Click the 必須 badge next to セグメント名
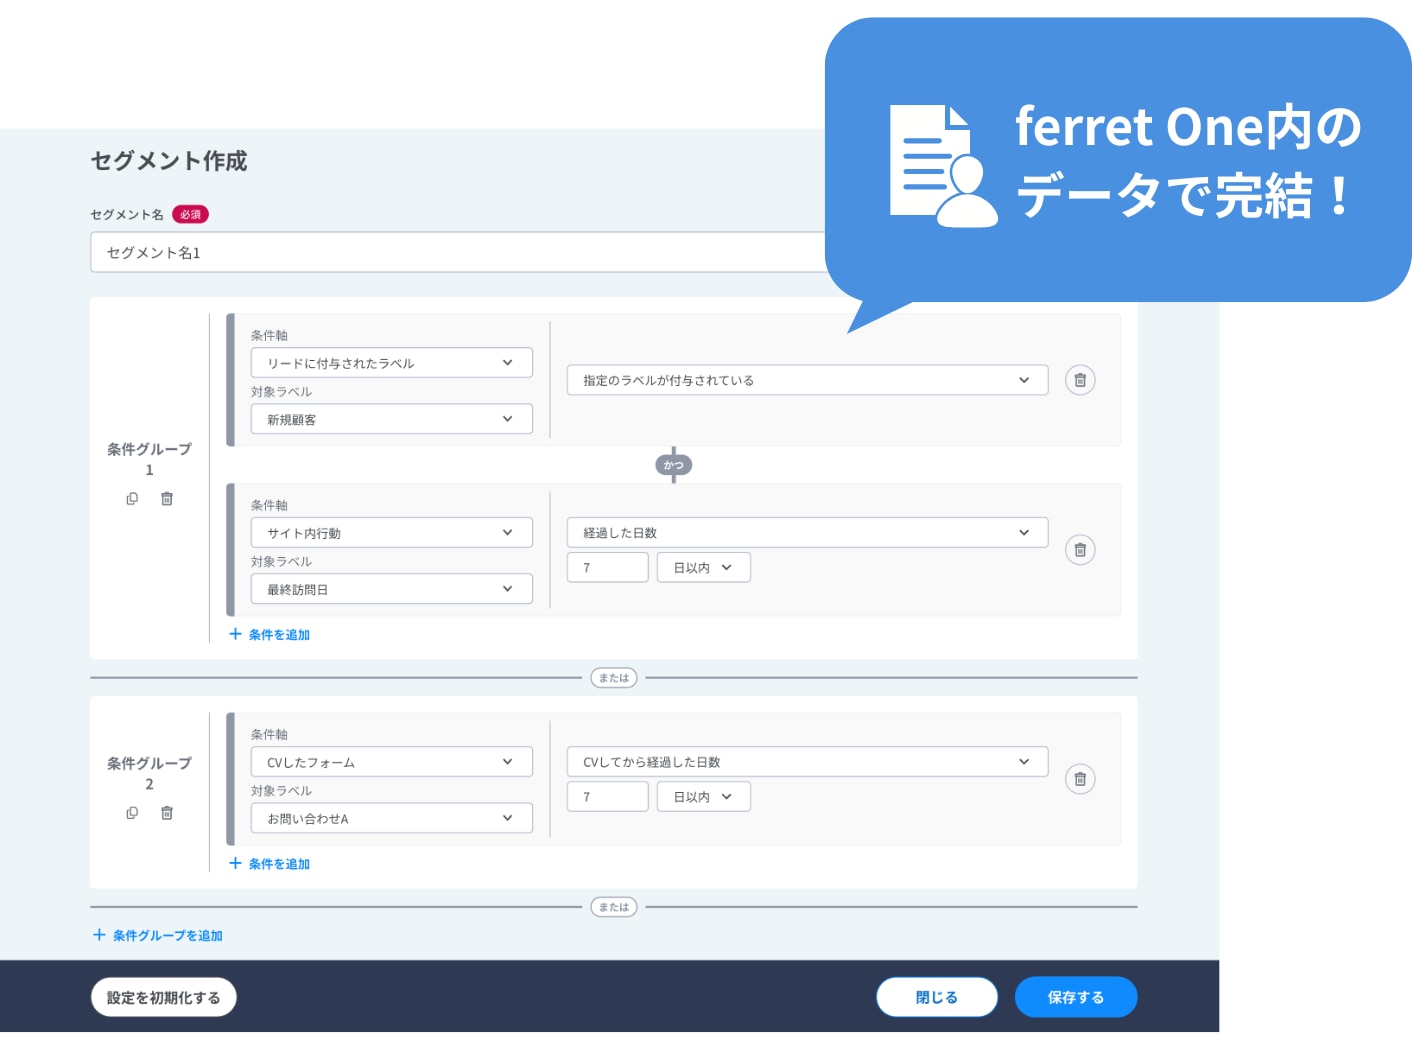Screen dimensions: 1412x1046 [x=190, y=214]
